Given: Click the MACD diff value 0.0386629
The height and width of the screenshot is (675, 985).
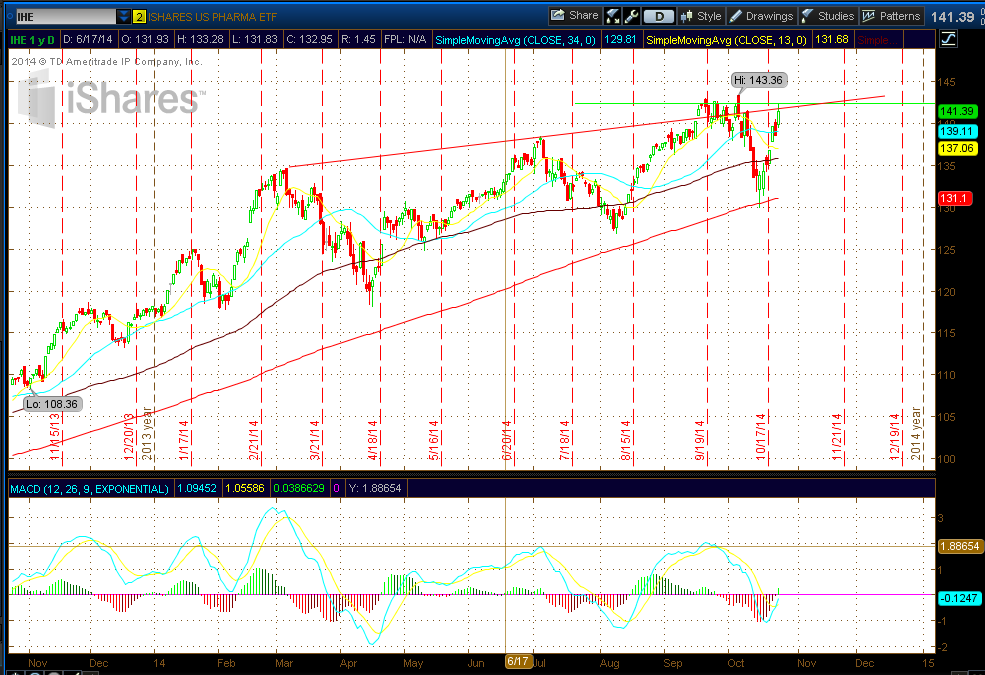Looking at the screenshot, I should coord(298,489).
